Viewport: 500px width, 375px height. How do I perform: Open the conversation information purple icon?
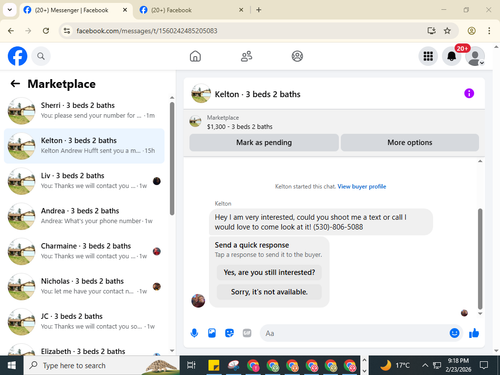click(x=469, y=93)
